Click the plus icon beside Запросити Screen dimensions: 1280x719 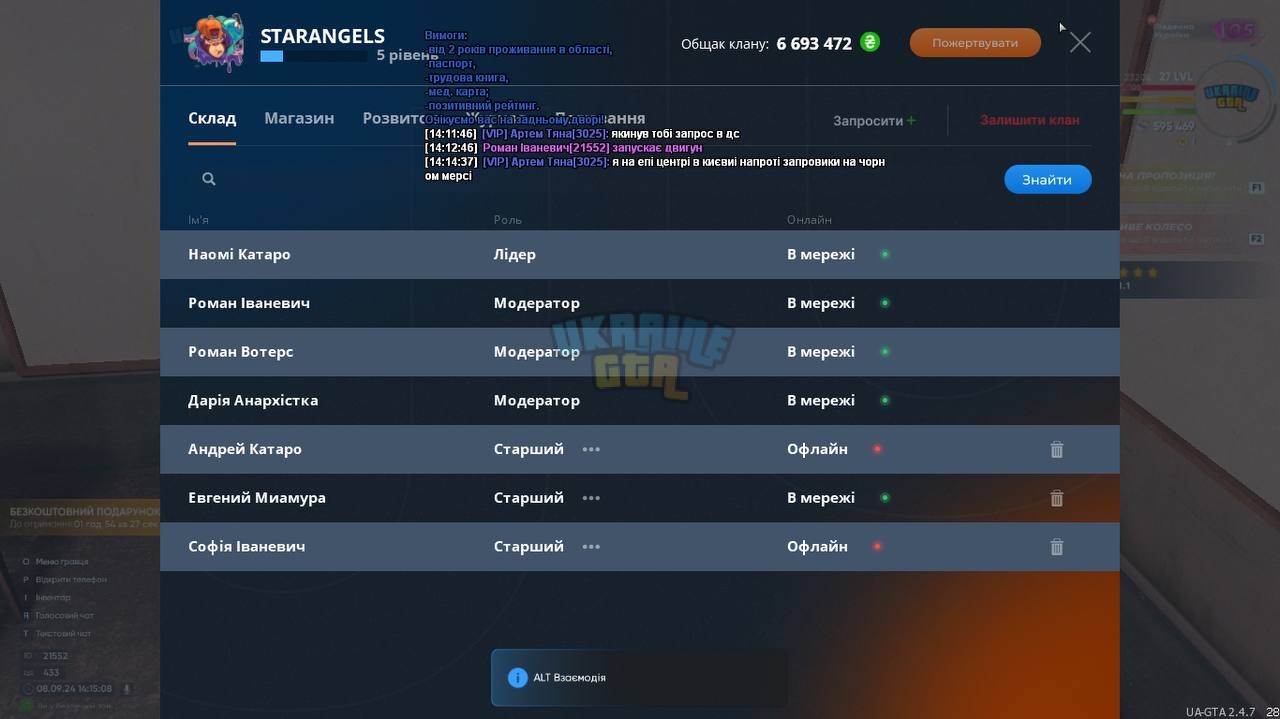point(911,120)
